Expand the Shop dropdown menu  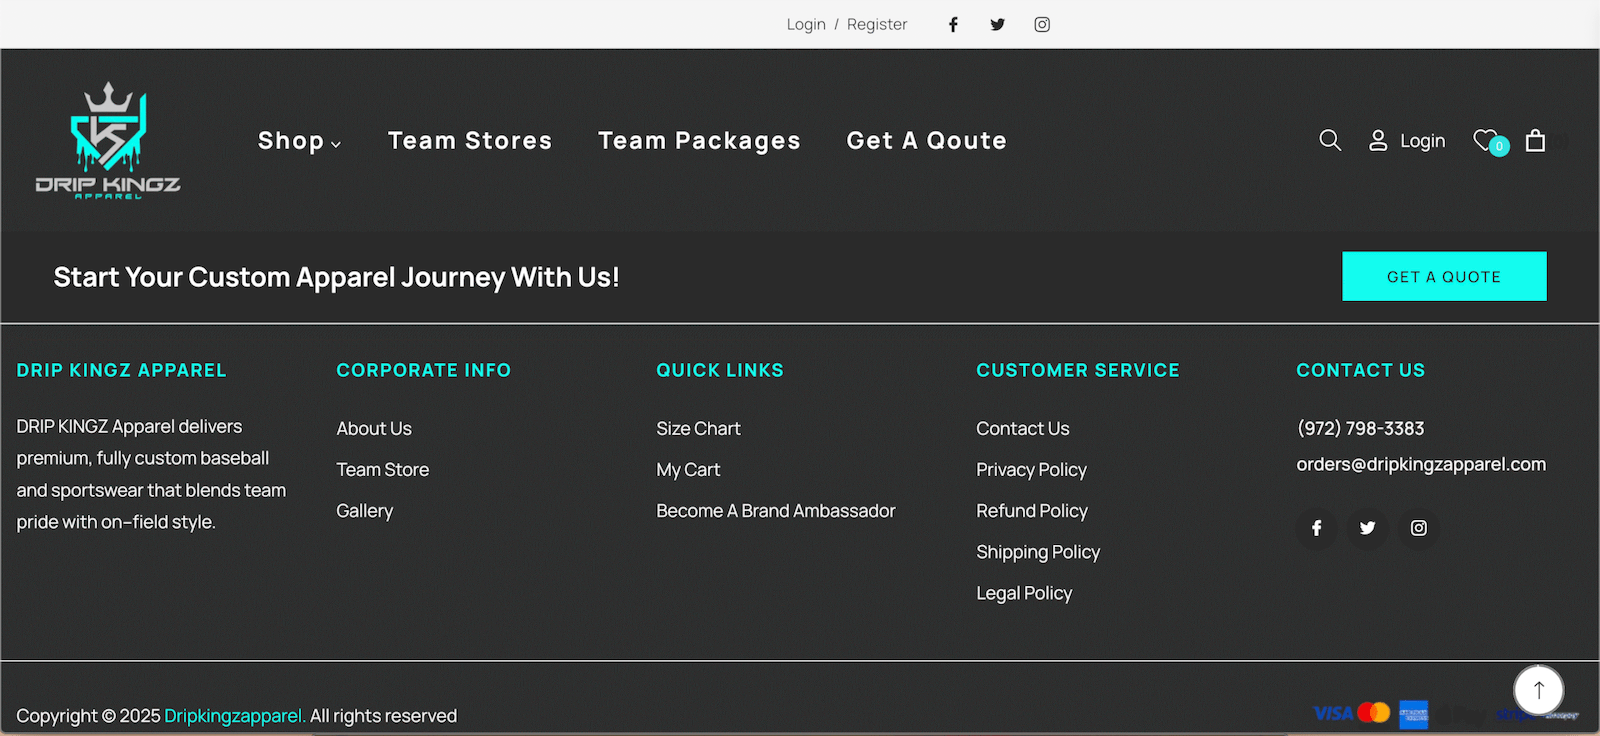(x=299, y=141)
